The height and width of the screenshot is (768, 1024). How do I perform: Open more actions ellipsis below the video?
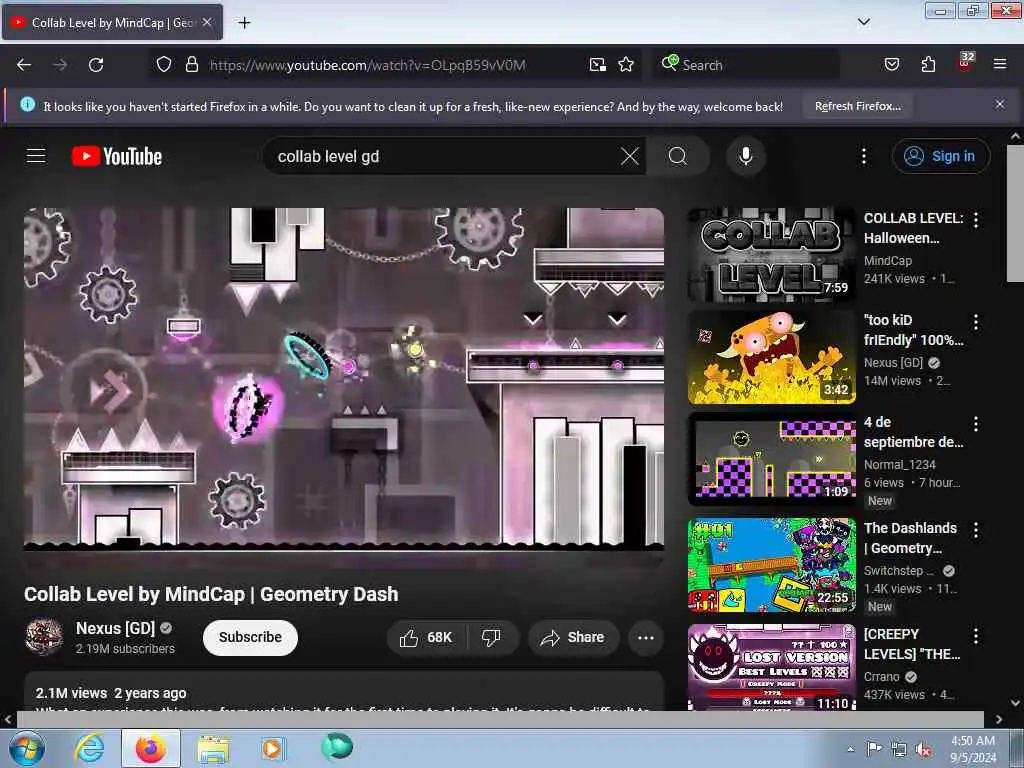click(x=645, y=637)
